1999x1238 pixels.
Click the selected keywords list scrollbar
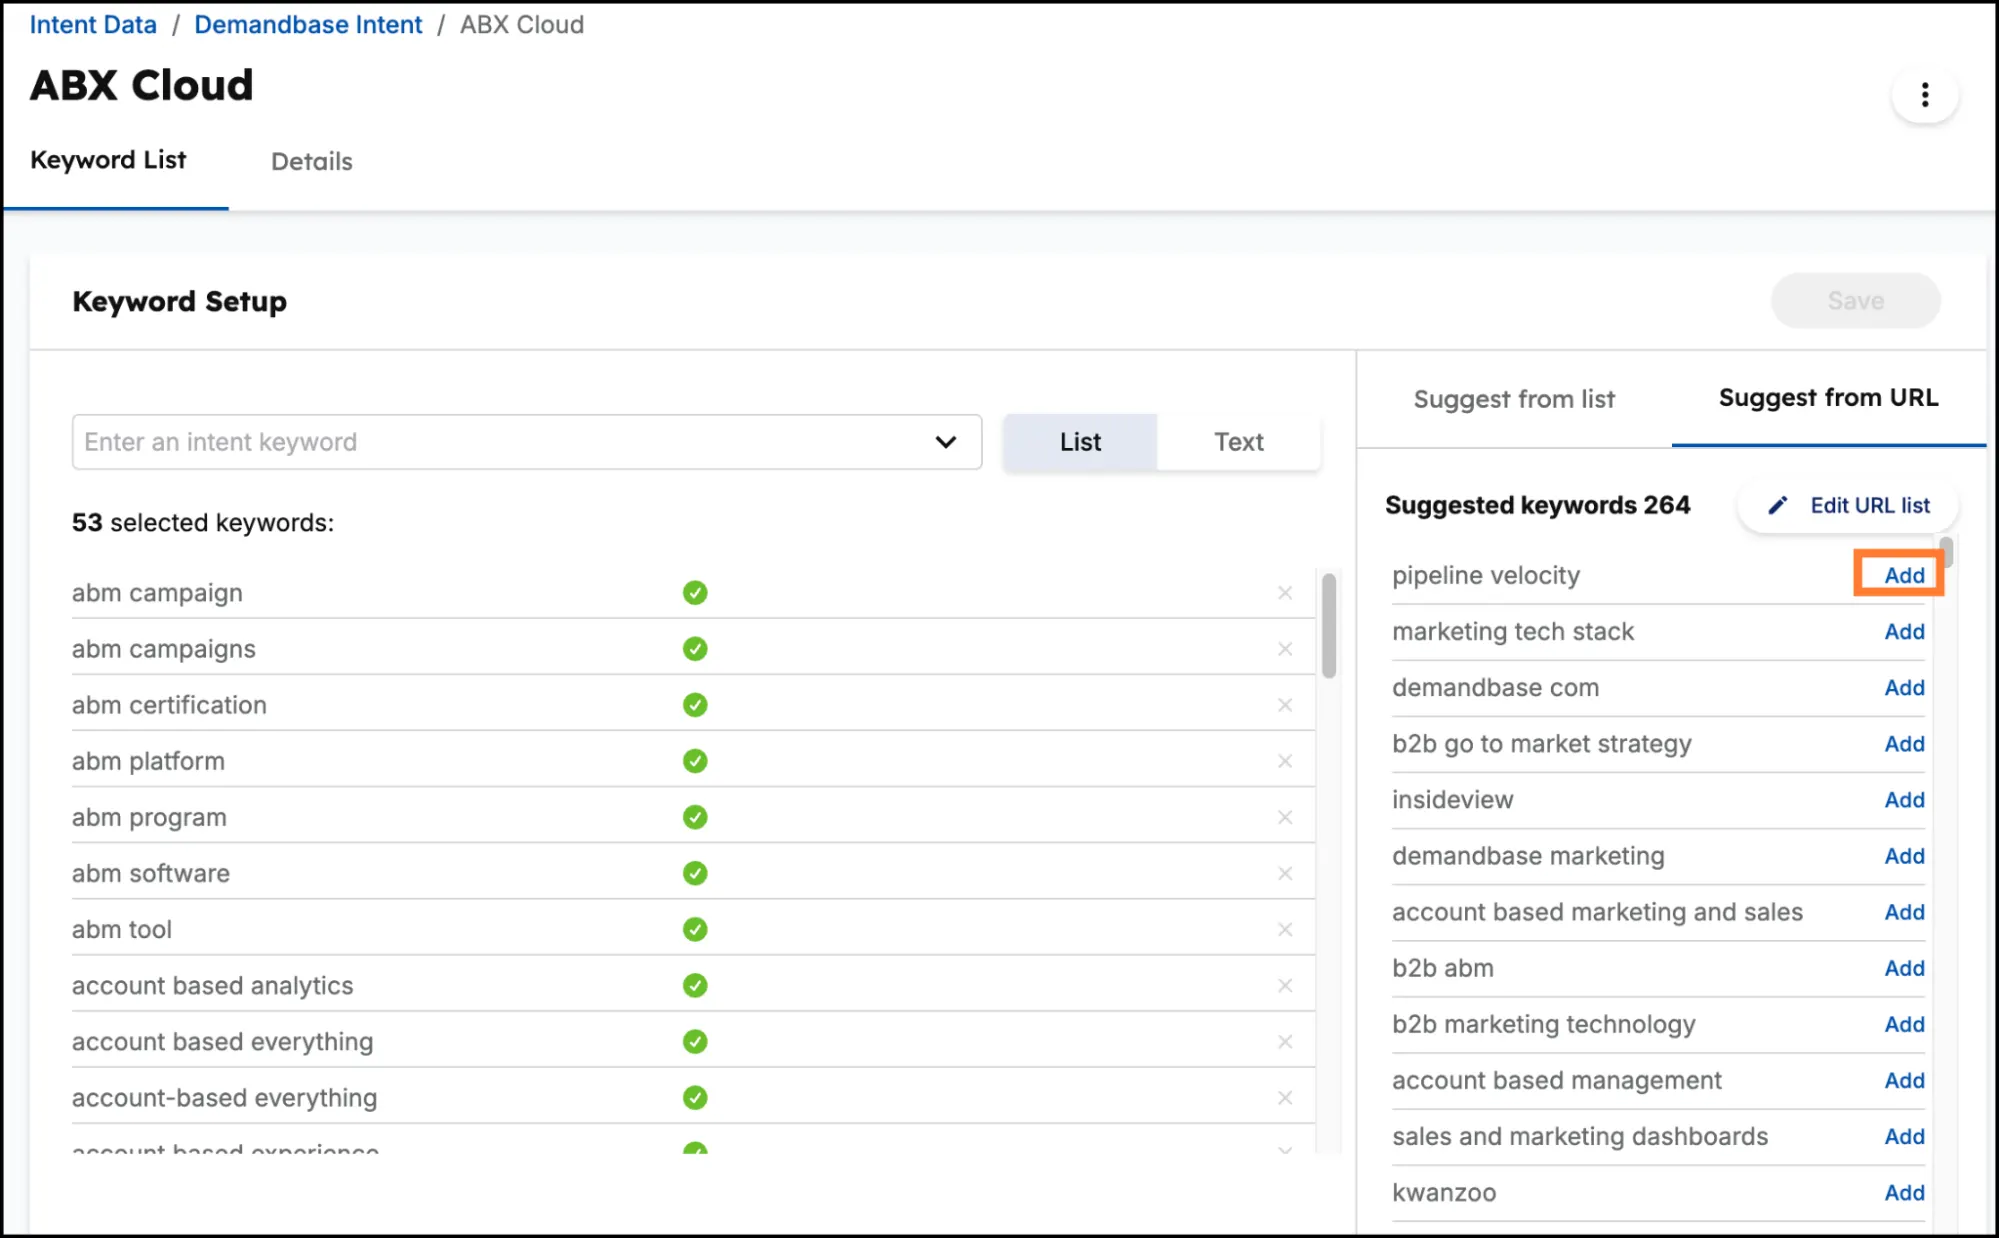click(x=1328, y=626)
